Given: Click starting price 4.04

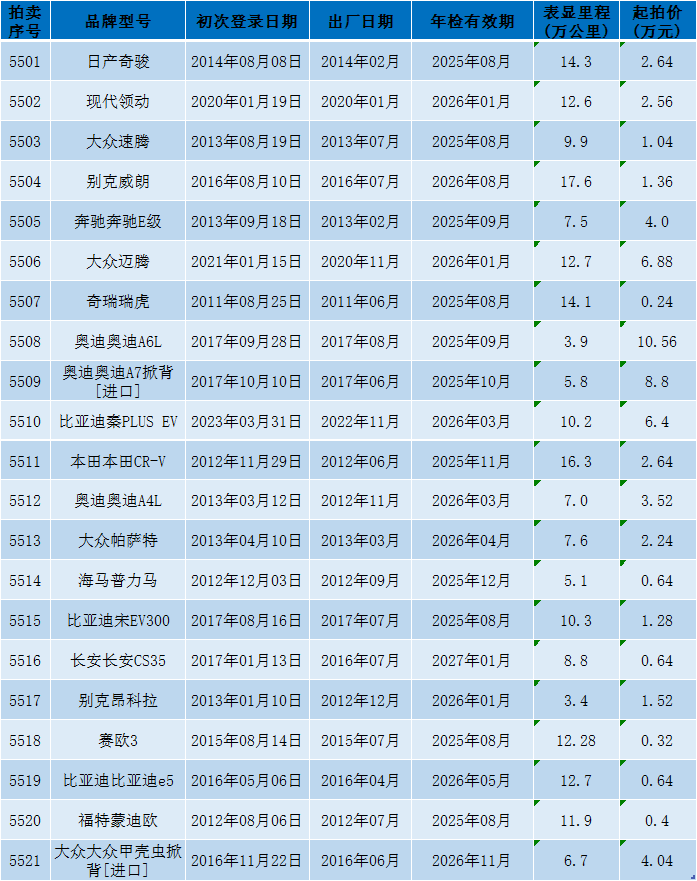Looking at the screenshot, I should pyautogui.click(x=657, y=860).
